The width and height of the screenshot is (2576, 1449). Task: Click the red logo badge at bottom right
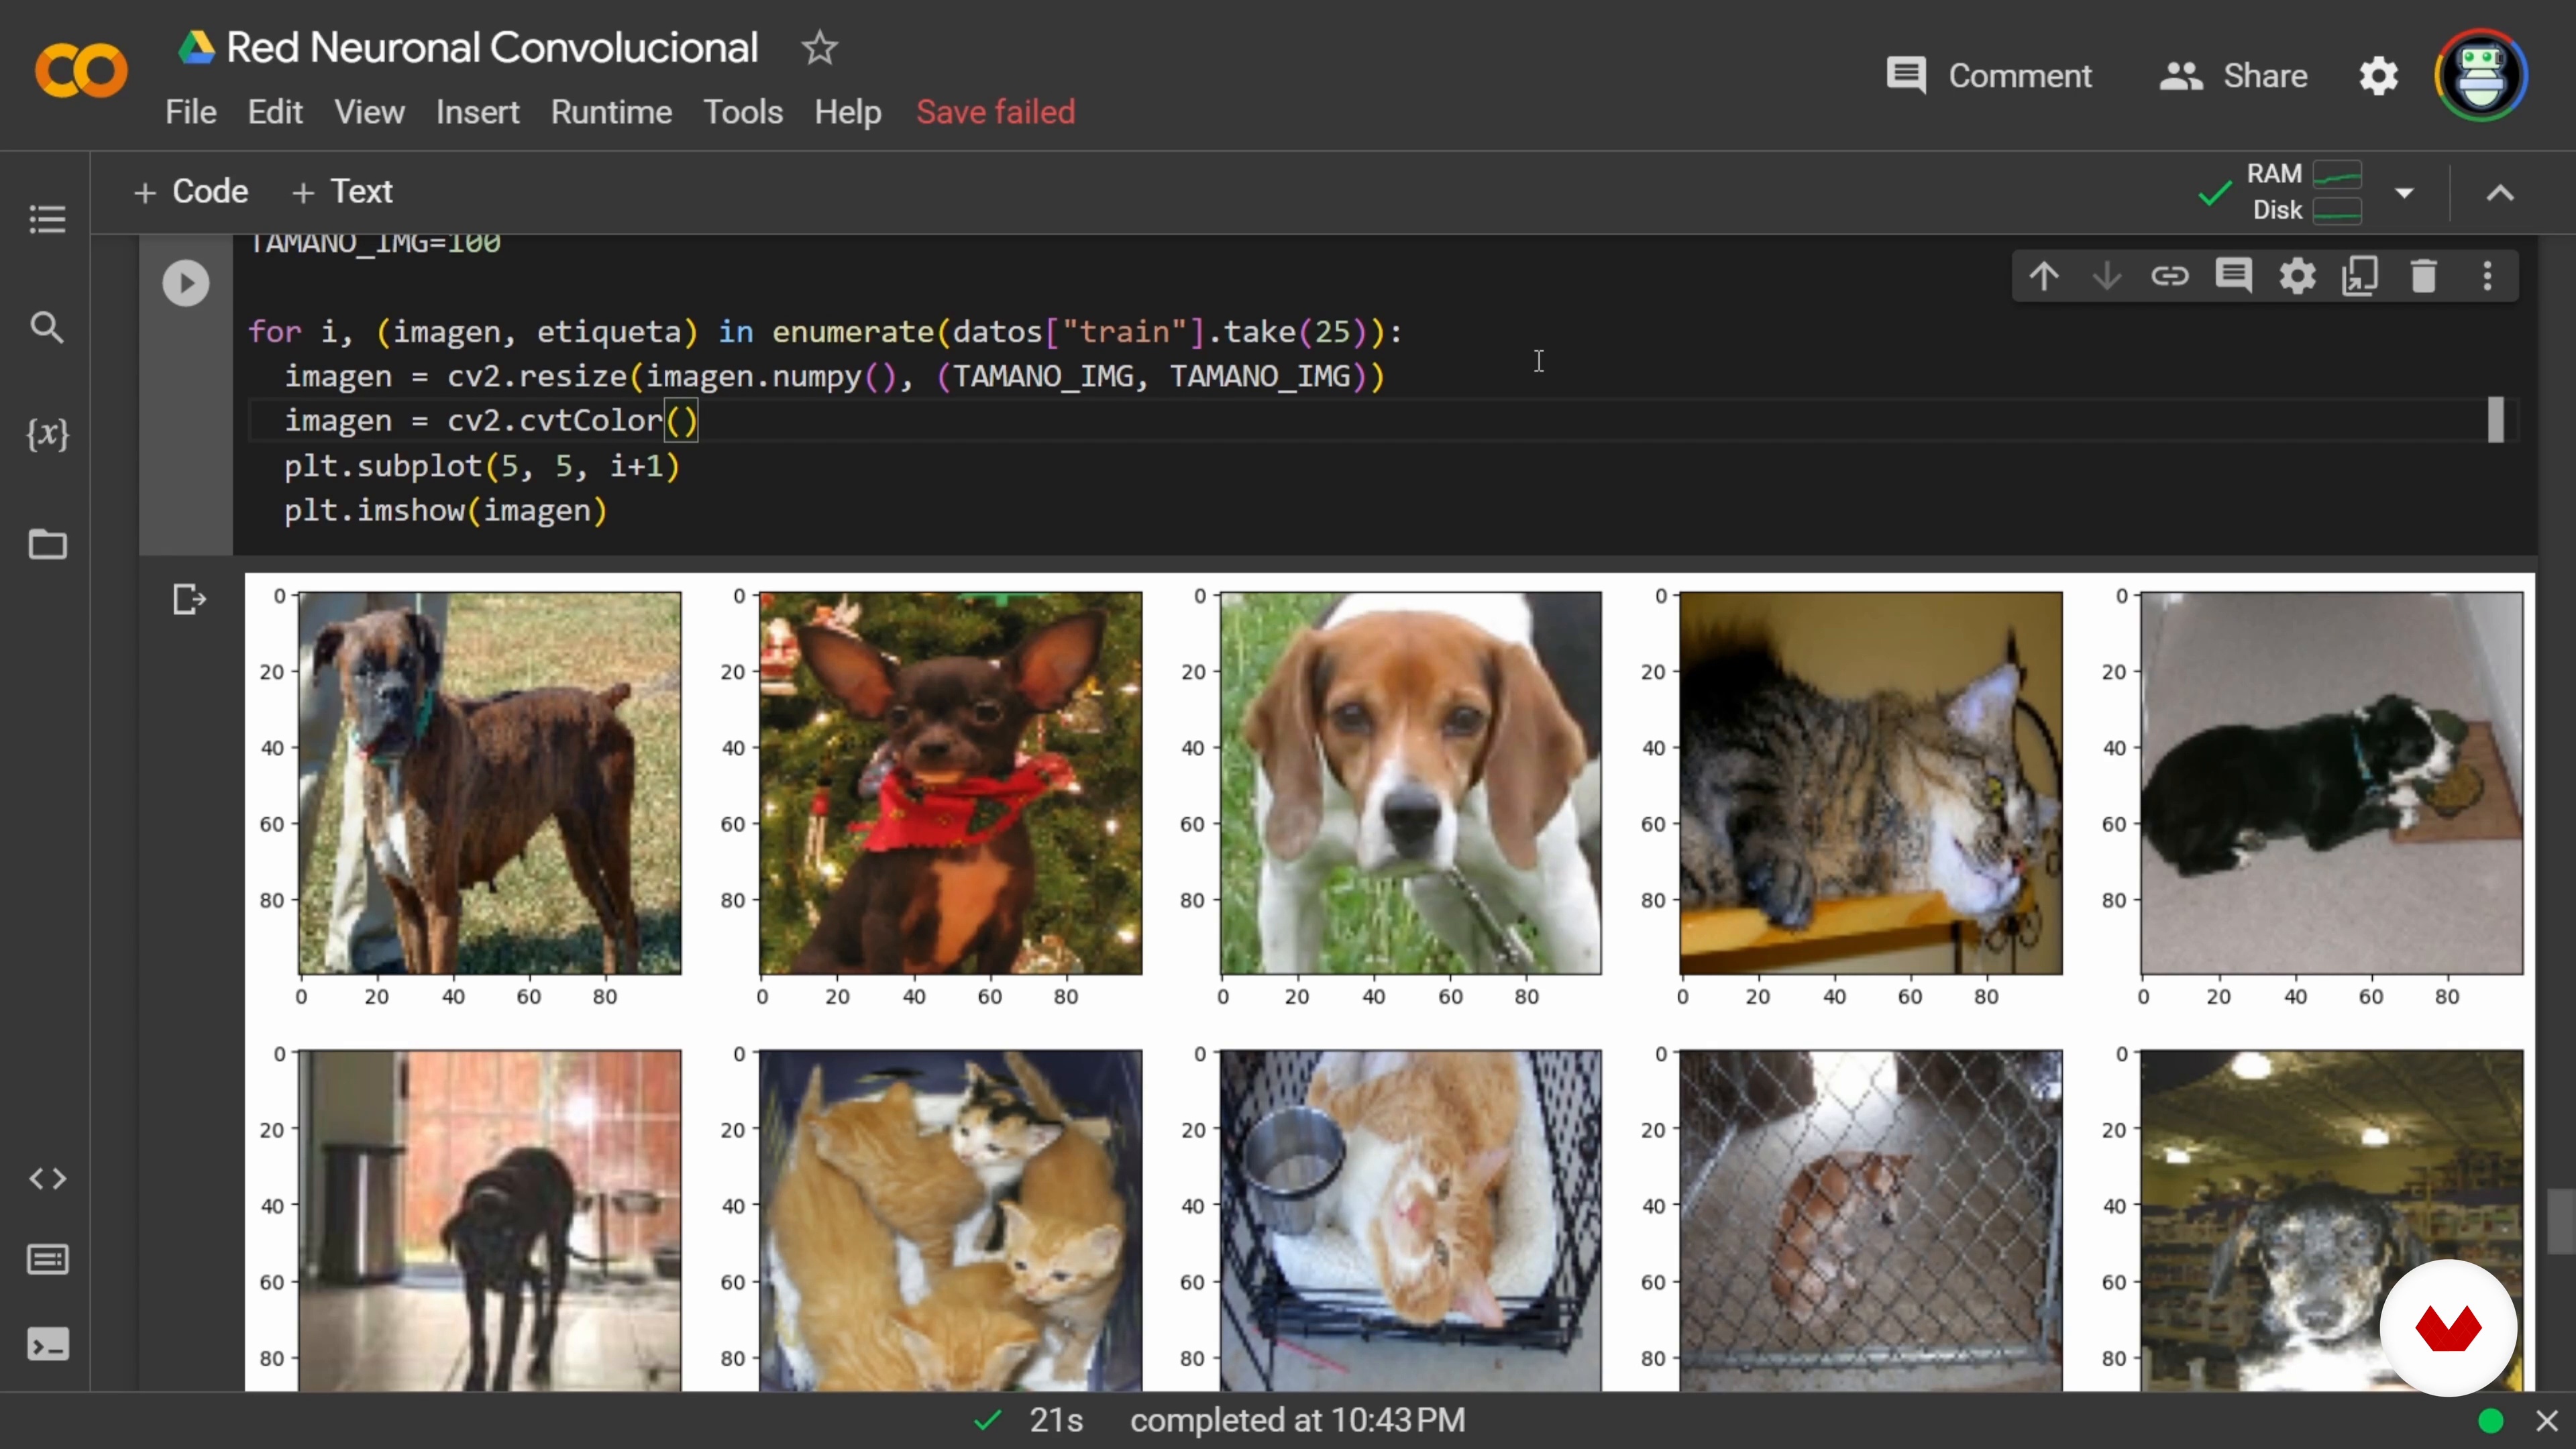click(x=2448, y=1328)
